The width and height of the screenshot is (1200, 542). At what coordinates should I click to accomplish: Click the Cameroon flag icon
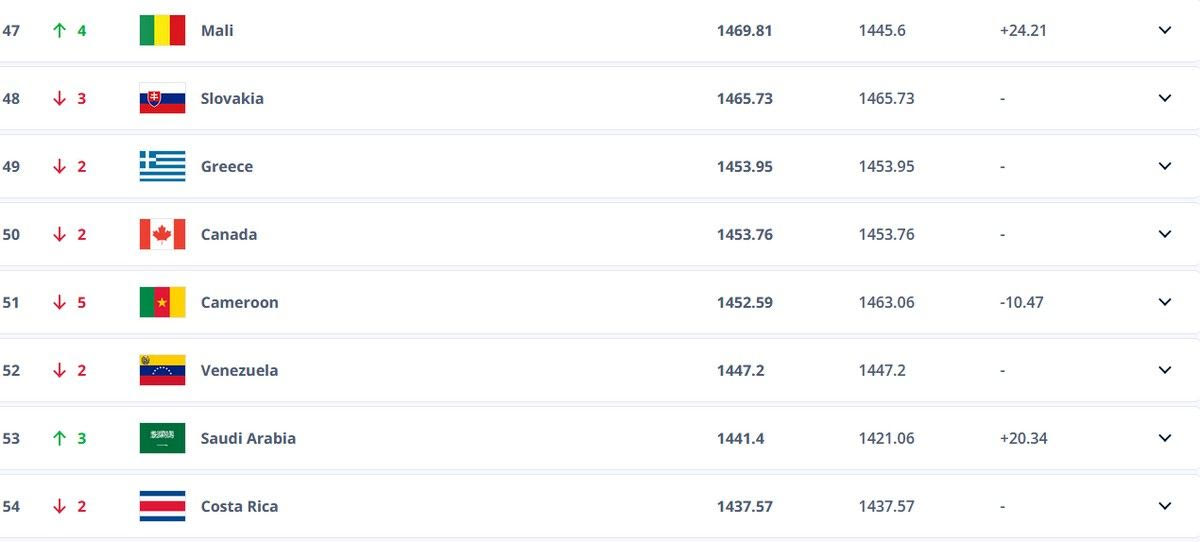pos(162,302)
